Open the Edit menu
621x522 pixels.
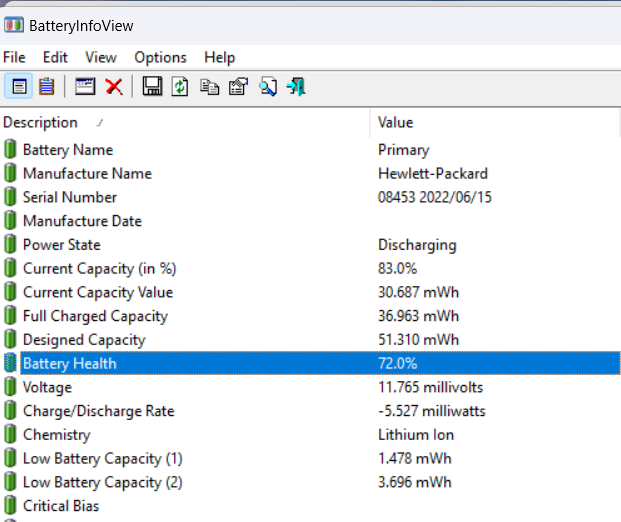[x=55, y=57]
